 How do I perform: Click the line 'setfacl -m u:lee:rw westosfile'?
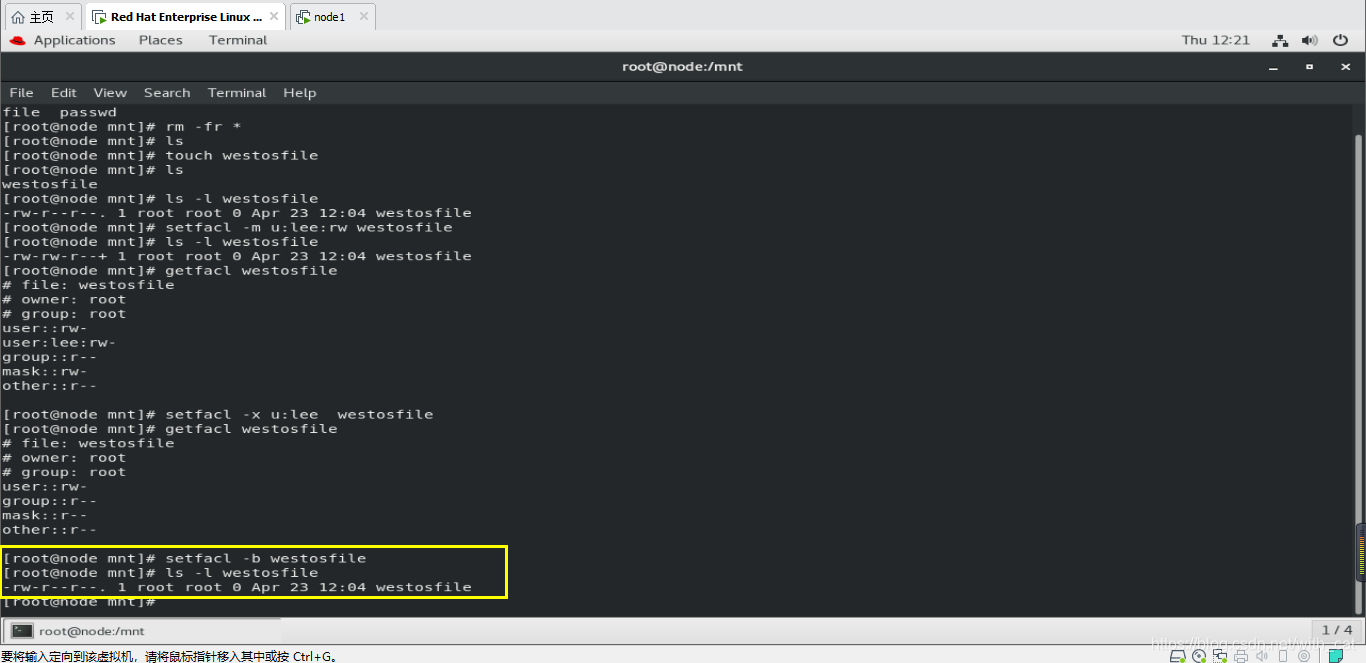coord(228,227)
